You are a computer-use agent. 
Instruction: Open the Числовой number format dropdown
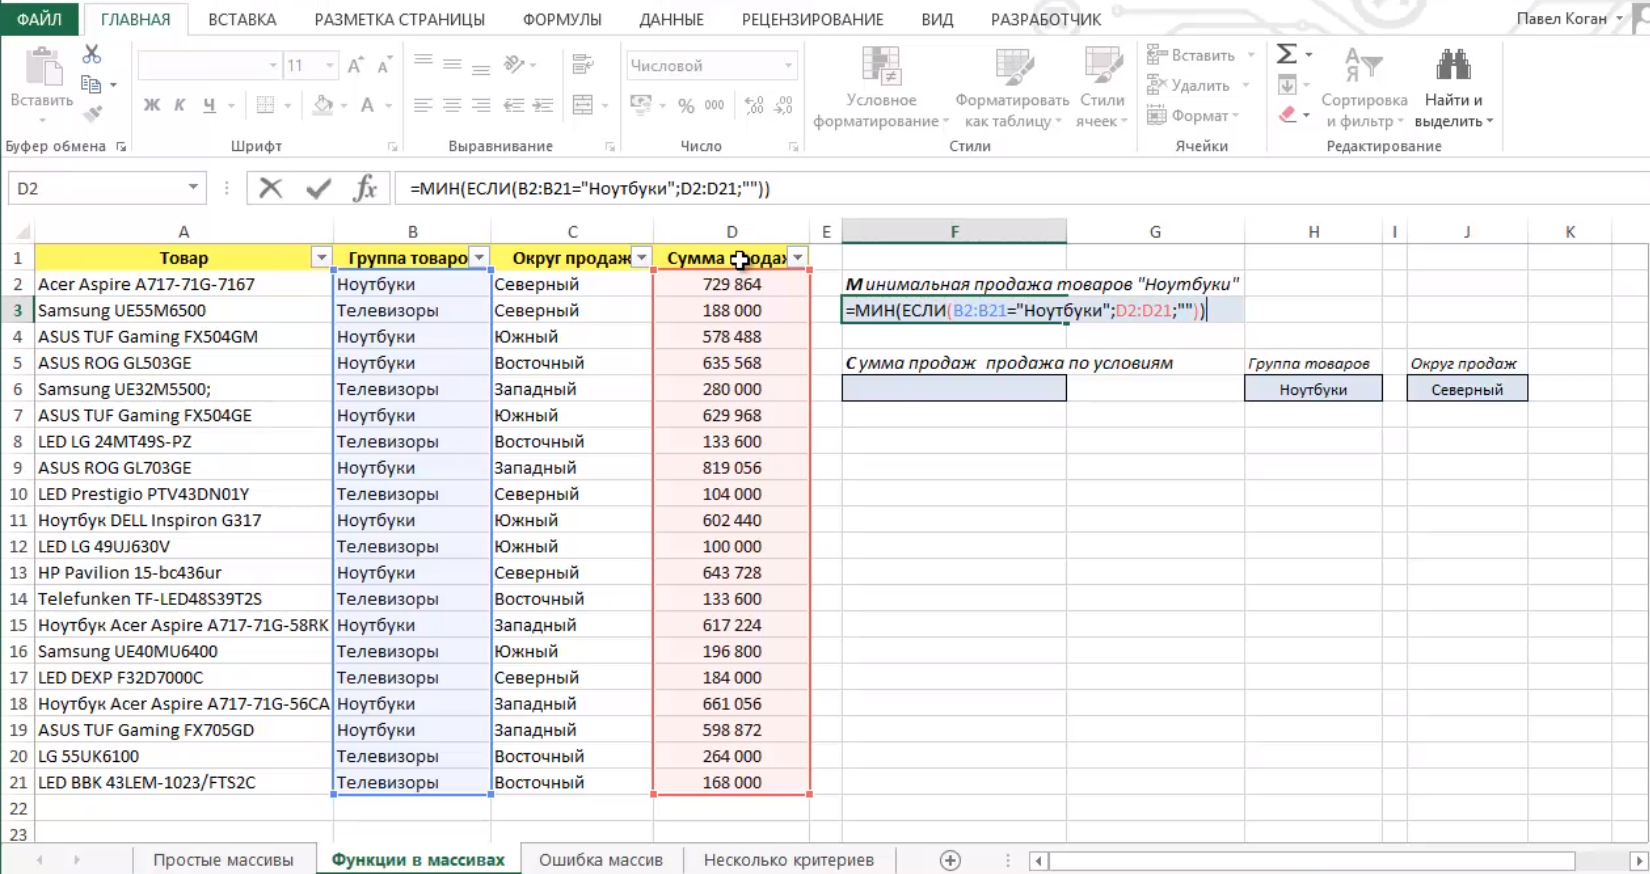tap(788, 66)
